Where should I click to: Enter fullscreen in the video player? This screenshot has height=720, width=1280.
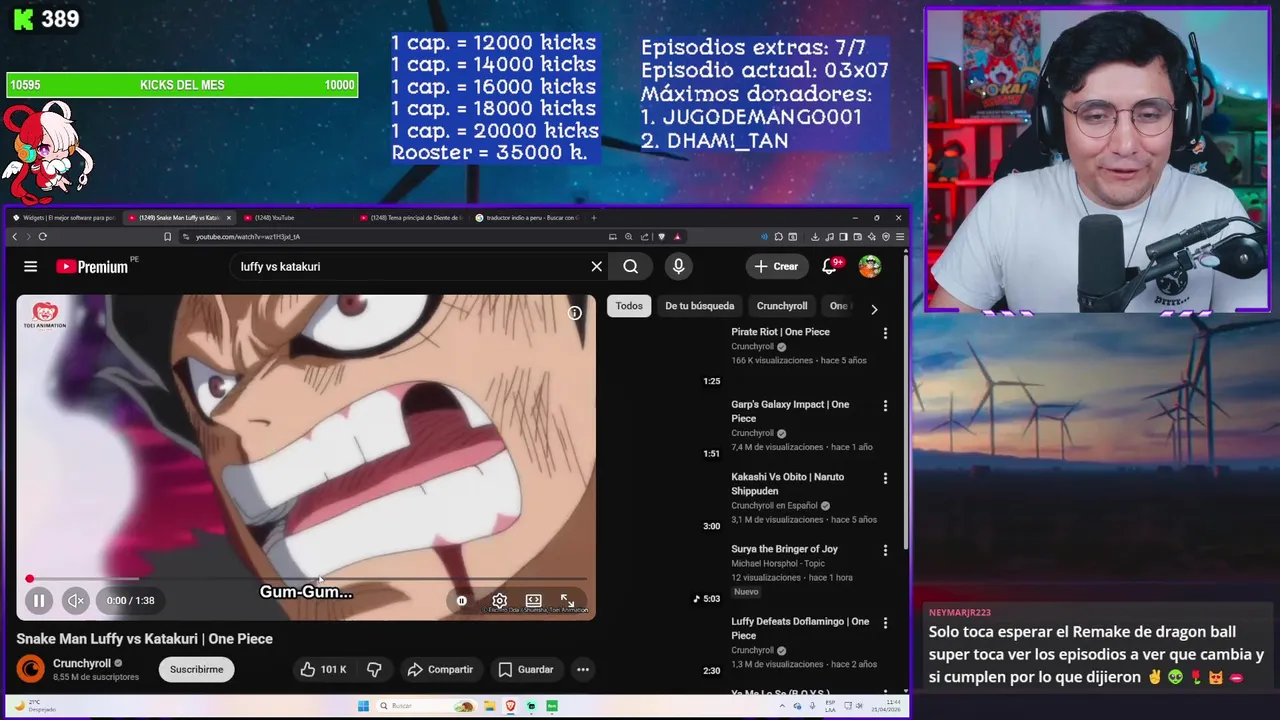click(x=567, y=601)
